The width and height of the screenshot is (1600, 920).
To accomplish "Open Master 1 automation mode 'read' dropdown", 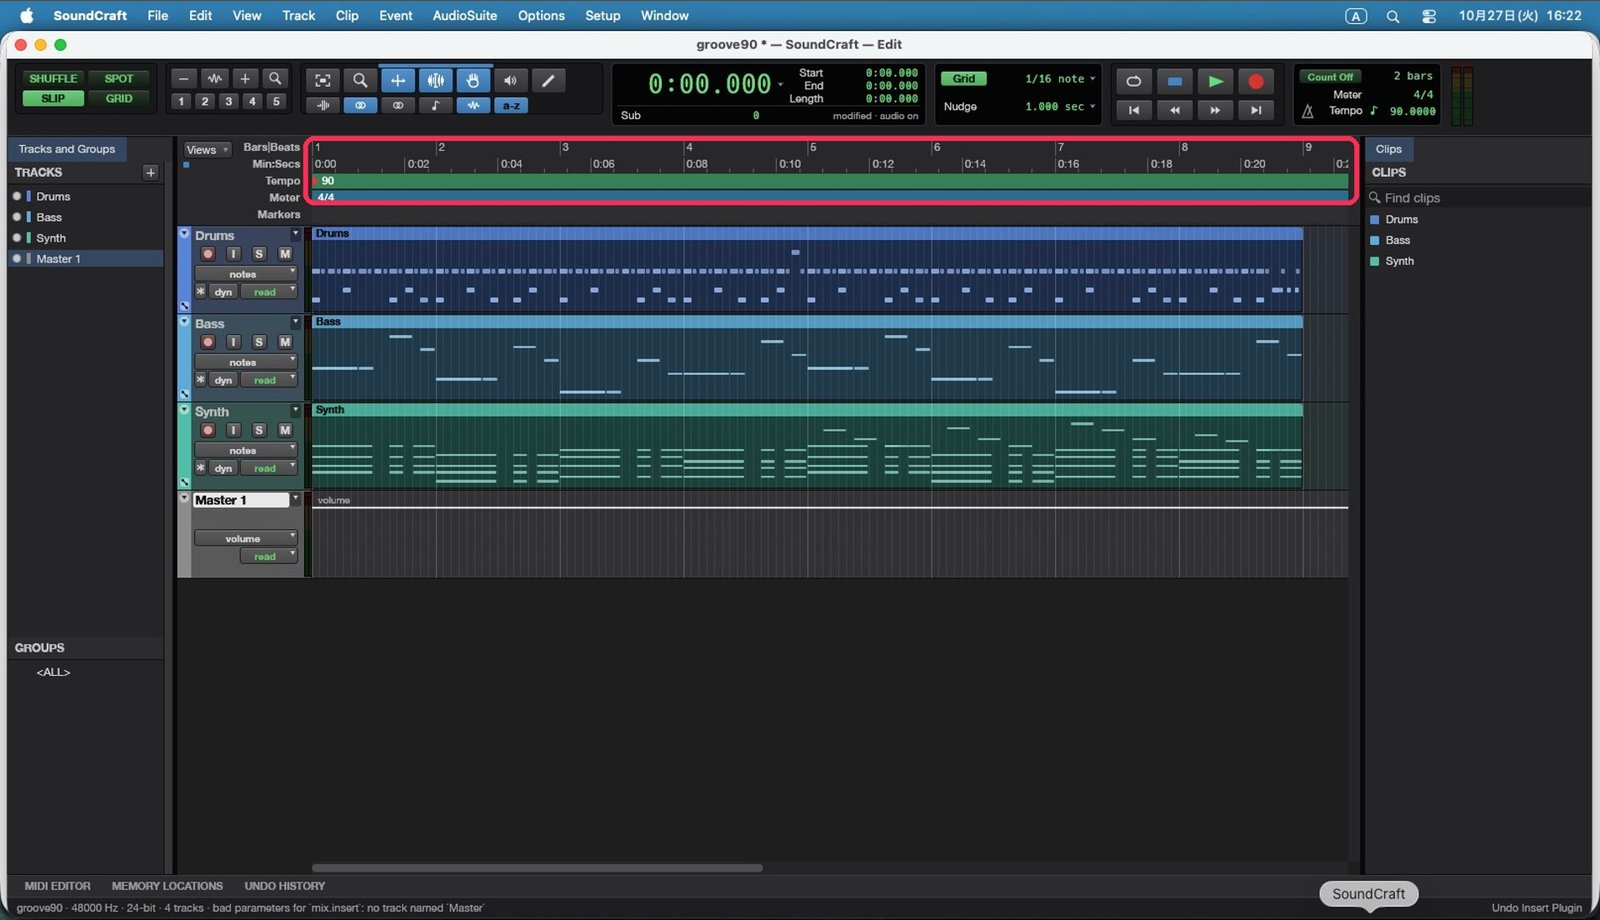I will 269,557.
